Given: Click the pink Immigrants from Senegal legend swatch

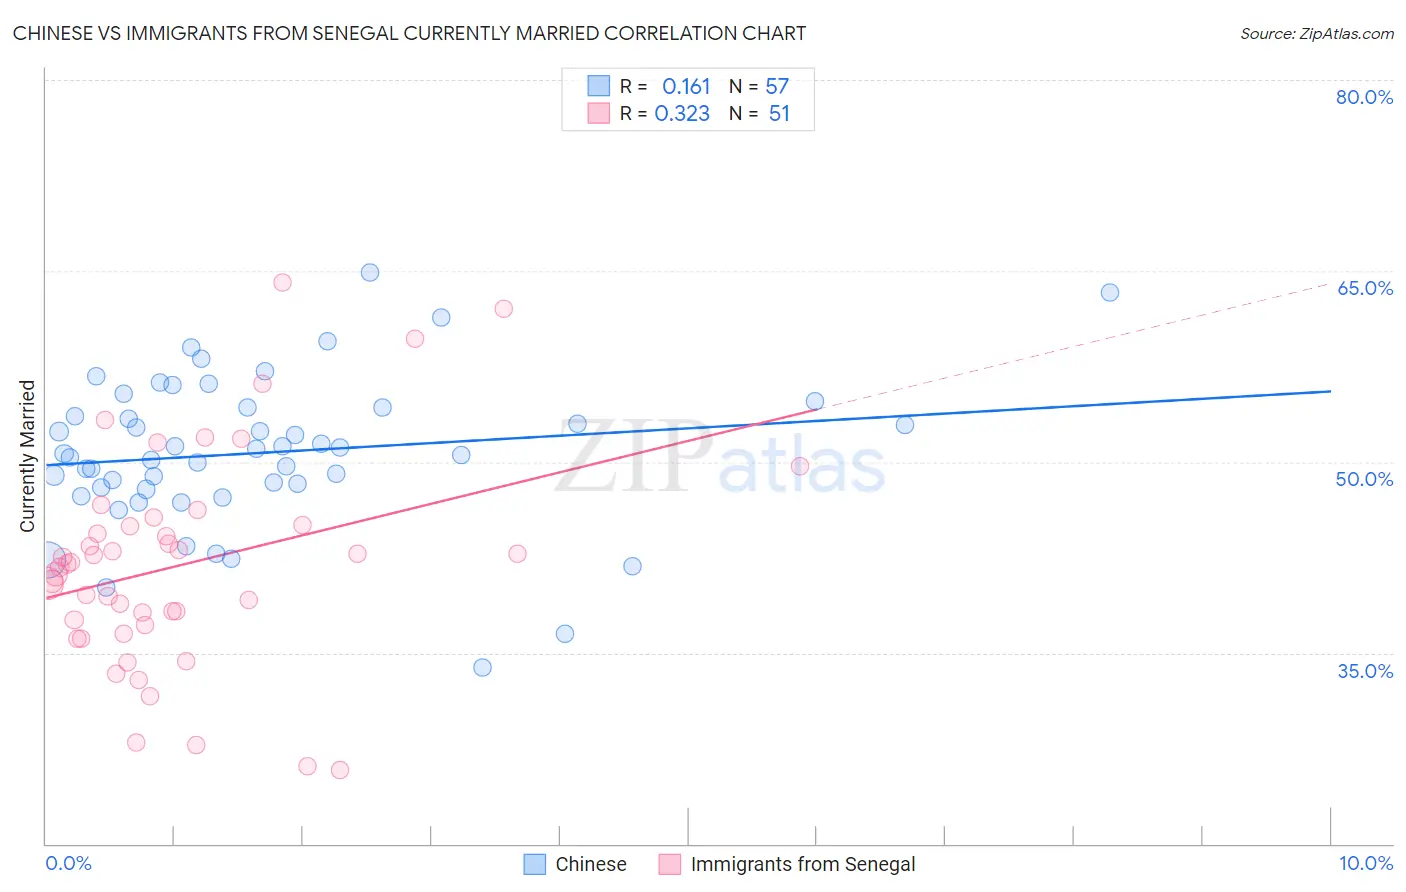Looking at the screenshot, I should pyautogui.click(x=670, y=864).
